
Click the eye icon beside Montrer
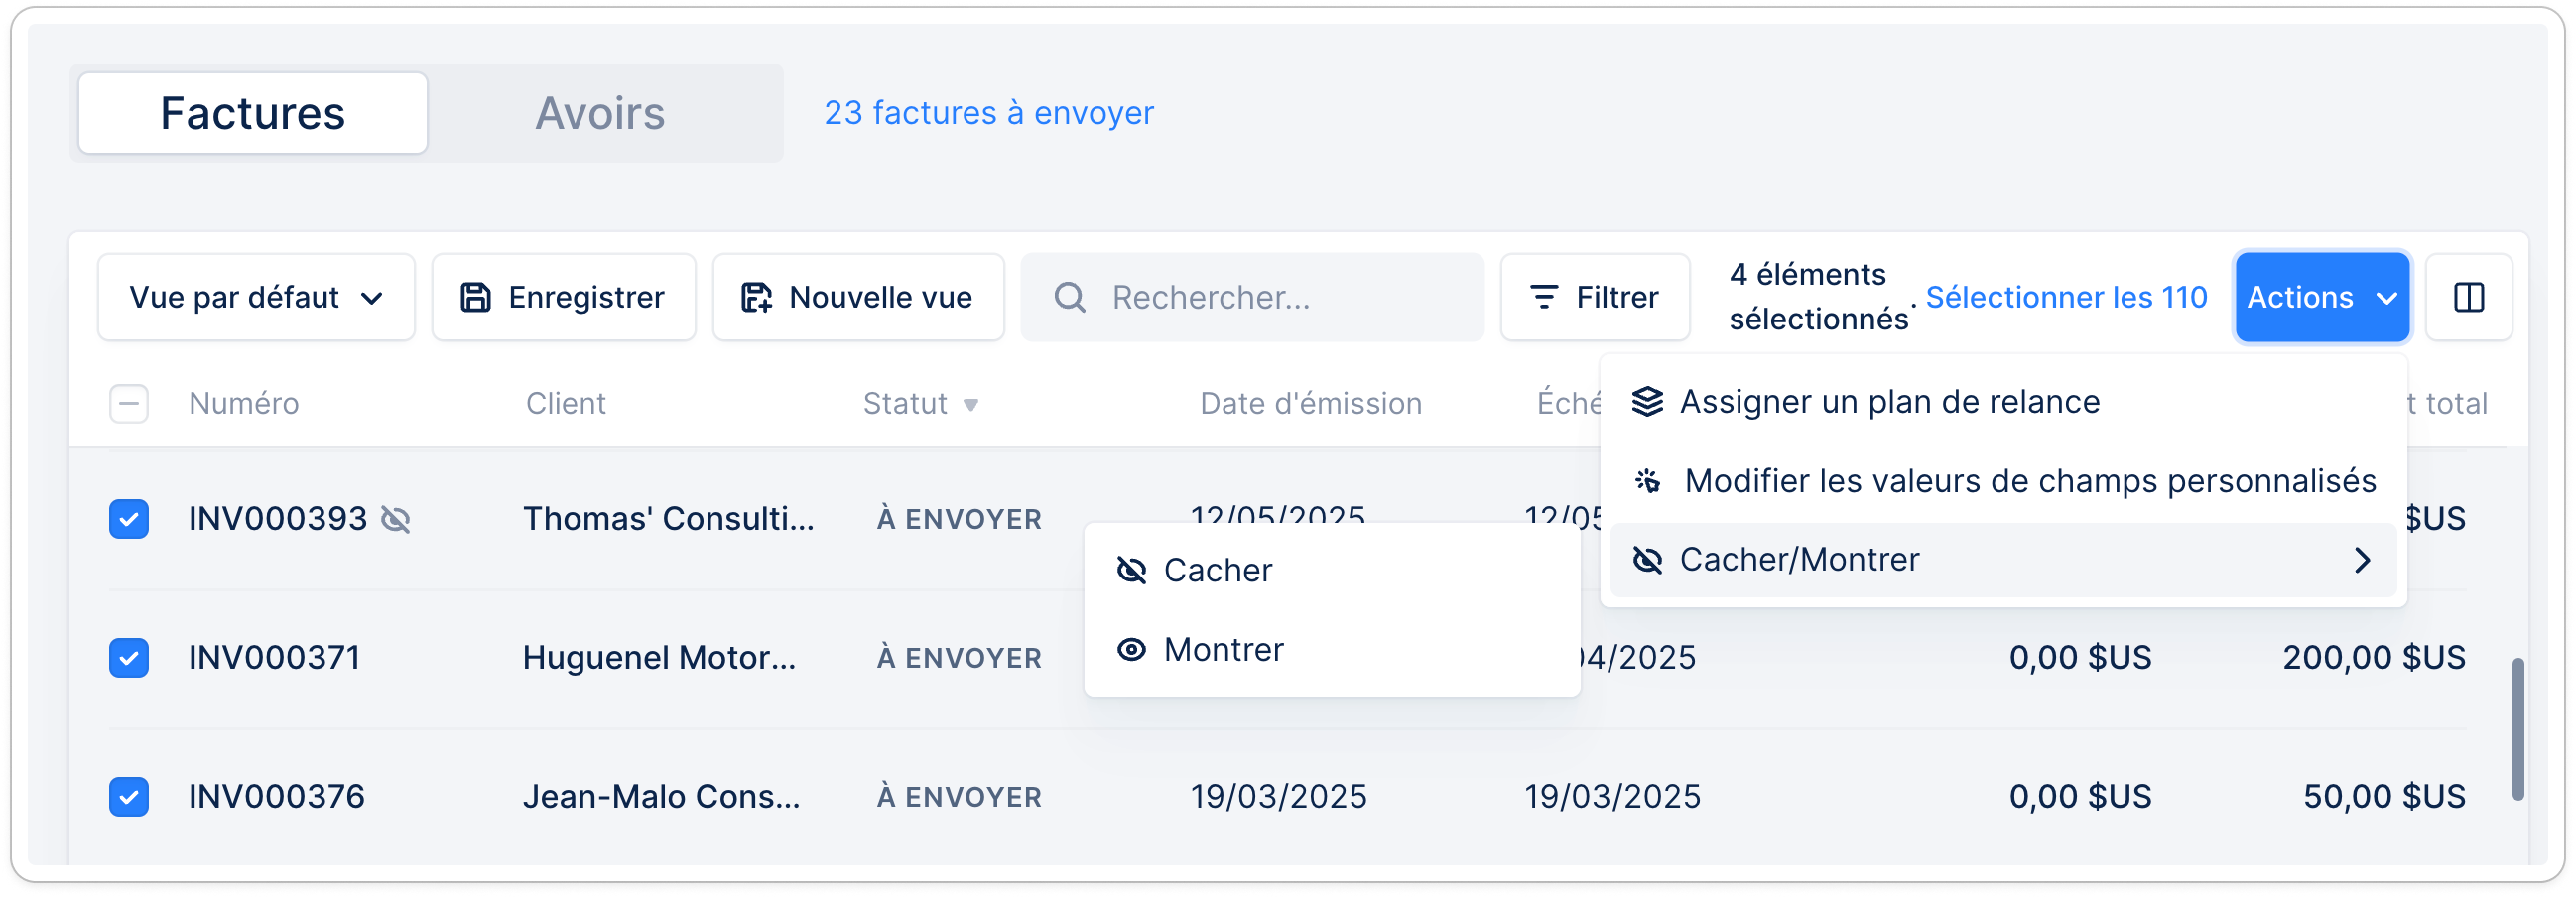(x=1131, y=650)
